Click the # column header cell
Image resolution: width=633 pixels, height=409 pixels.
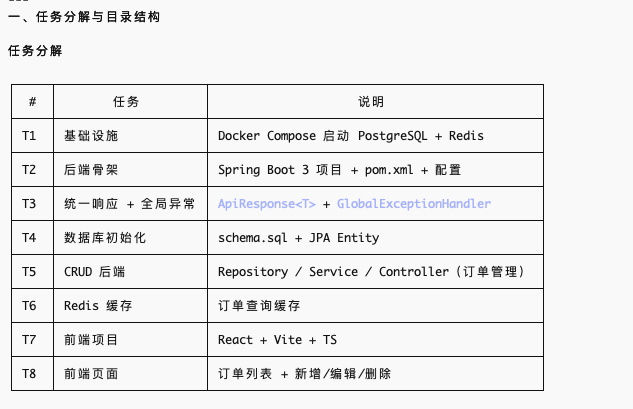[x=32, y=102]
